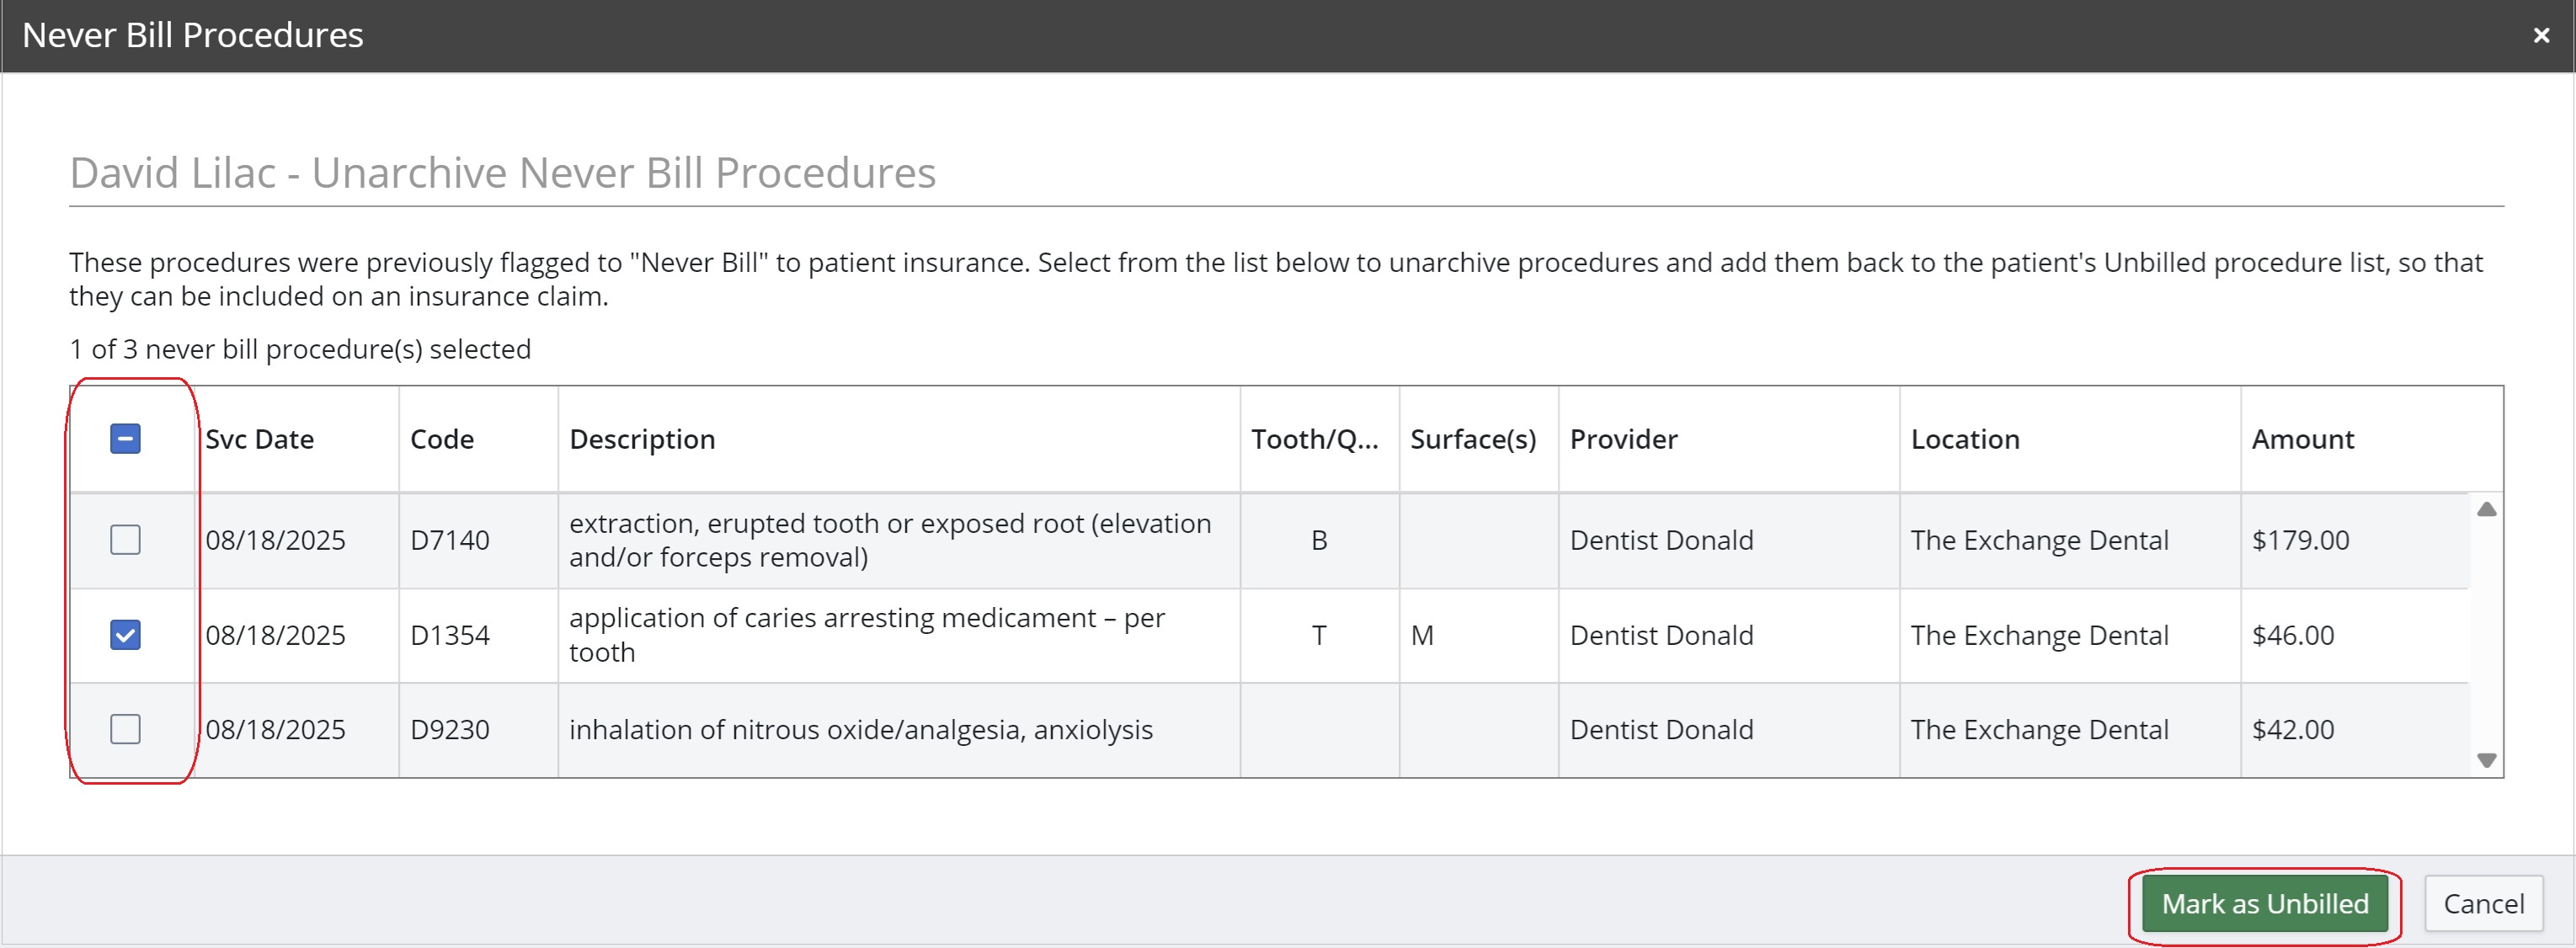Viewport: 2576px width, 948px height.
Task: Click Mark as Unbilled button
Action: (2264, 904)
